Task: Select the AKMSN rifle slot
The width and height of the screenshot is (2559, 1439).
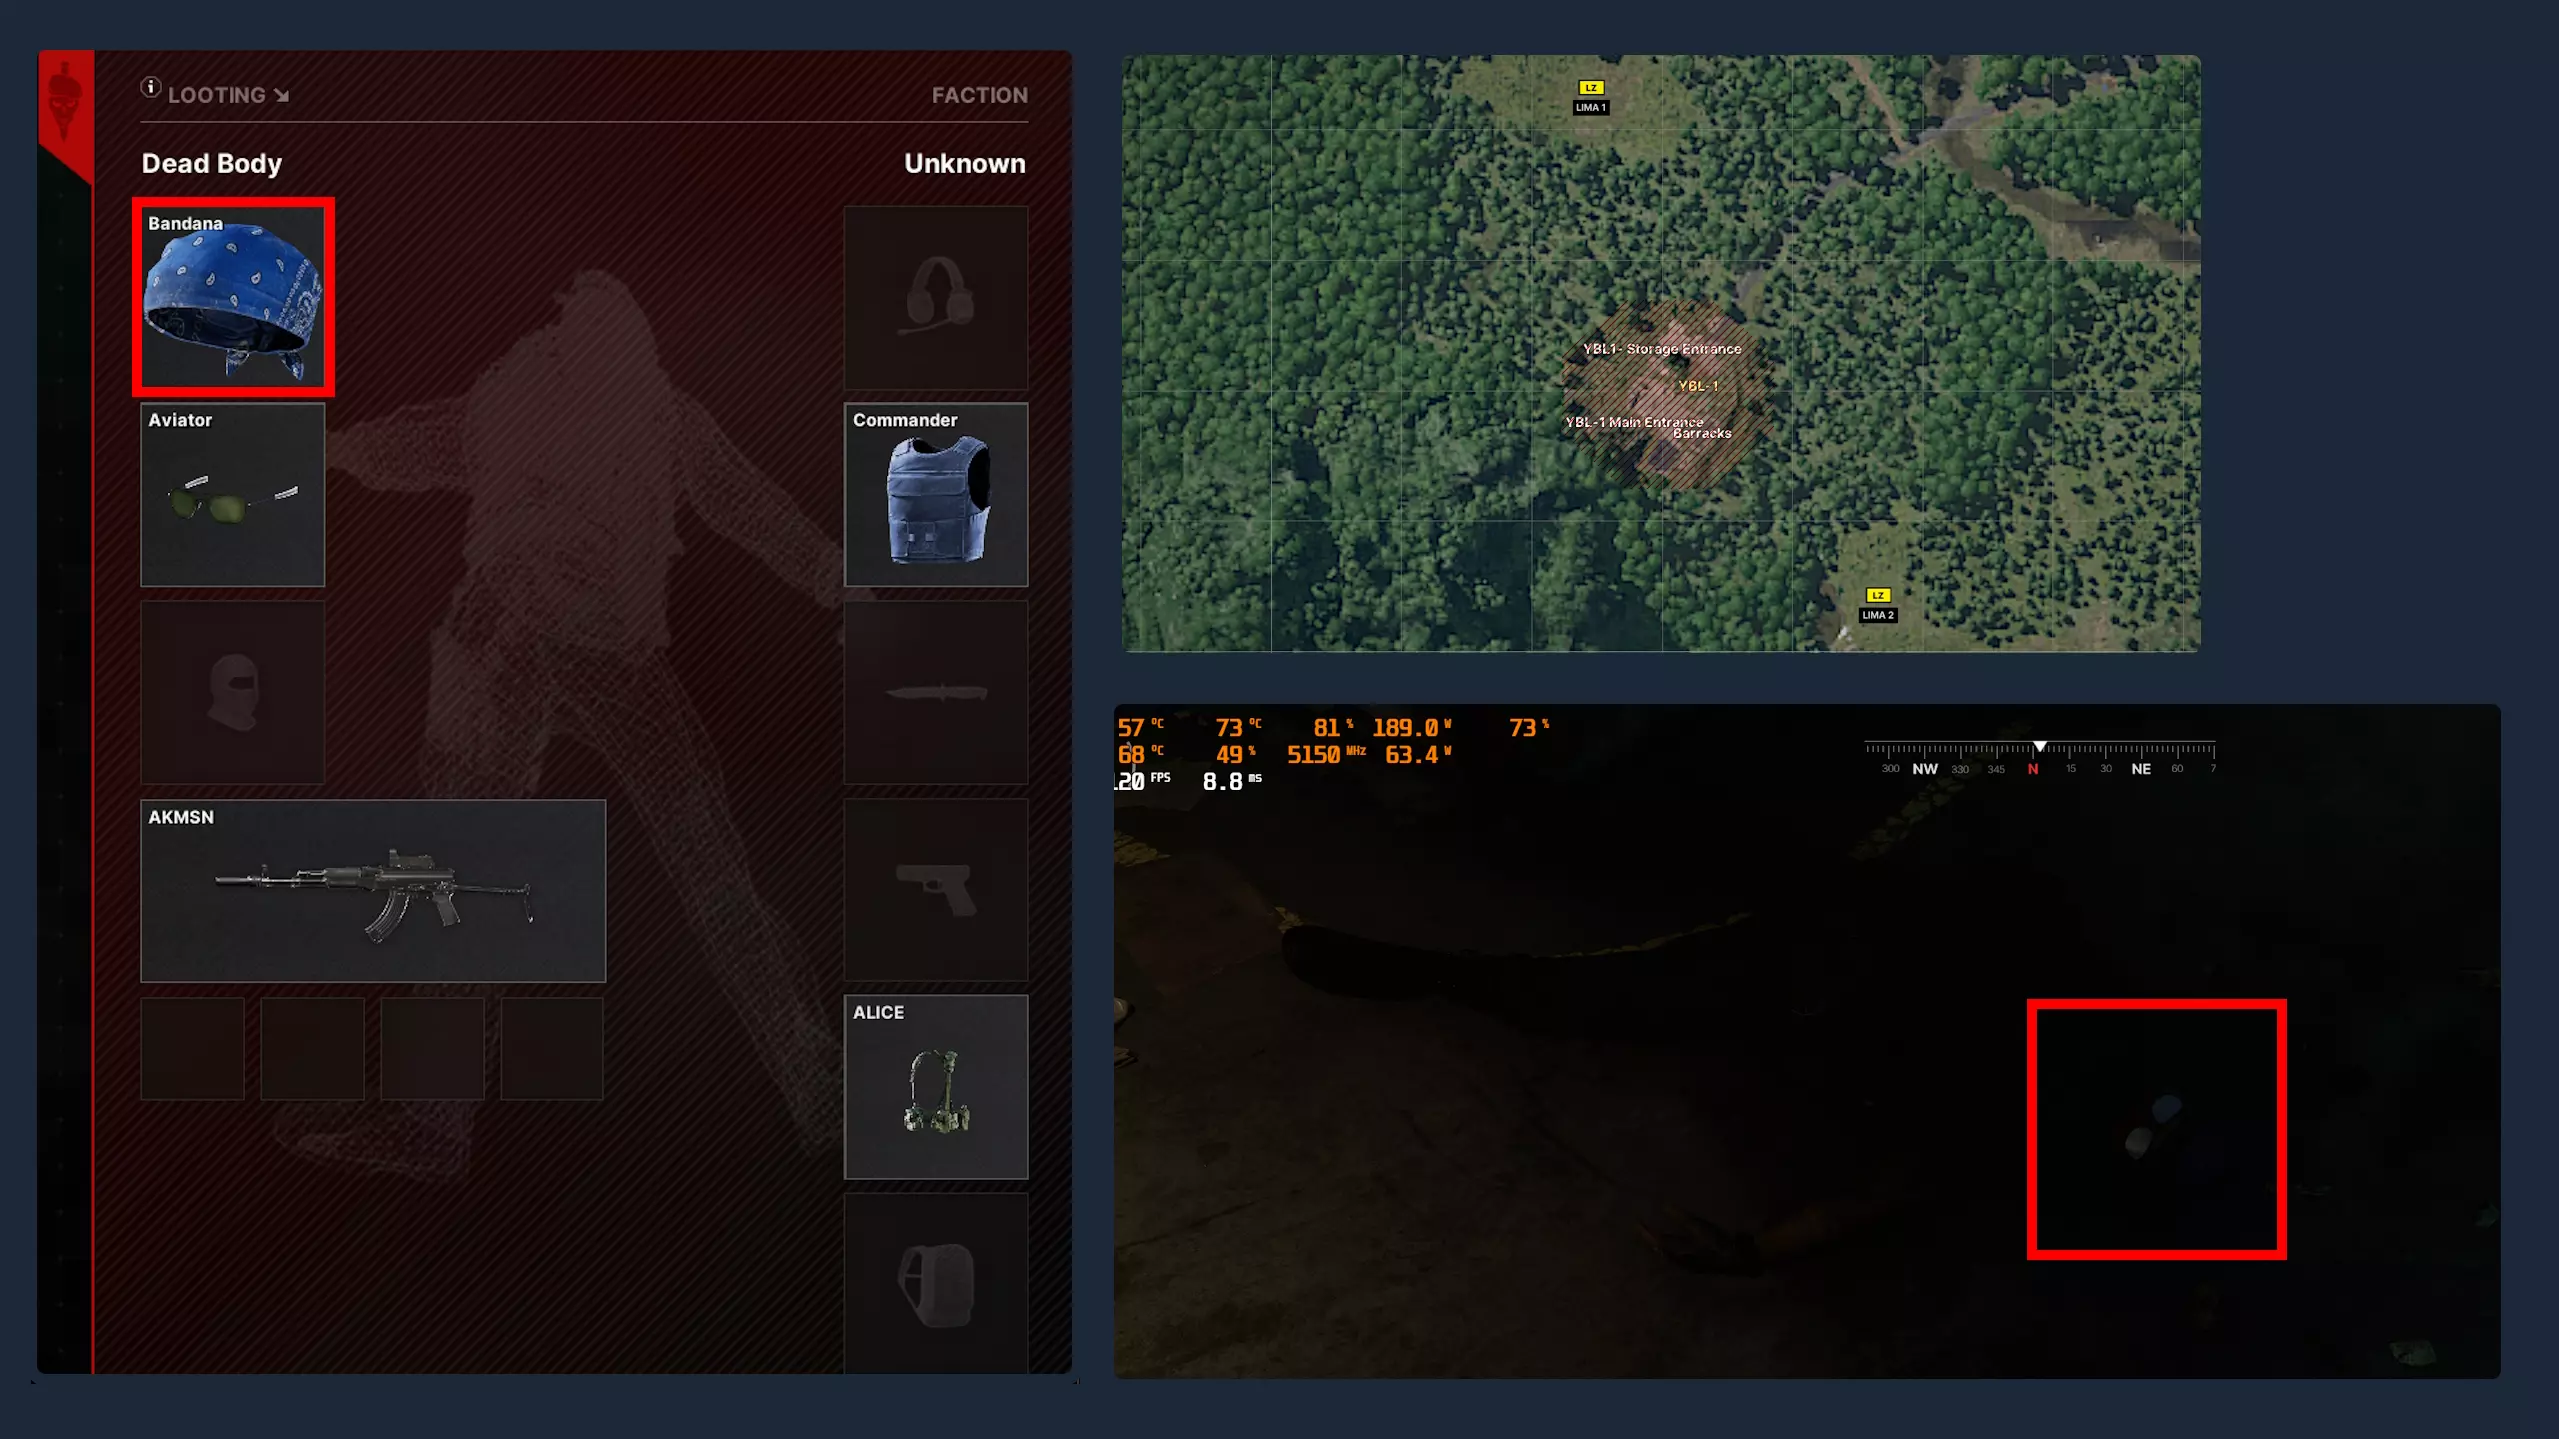Action: coord(373,890)
